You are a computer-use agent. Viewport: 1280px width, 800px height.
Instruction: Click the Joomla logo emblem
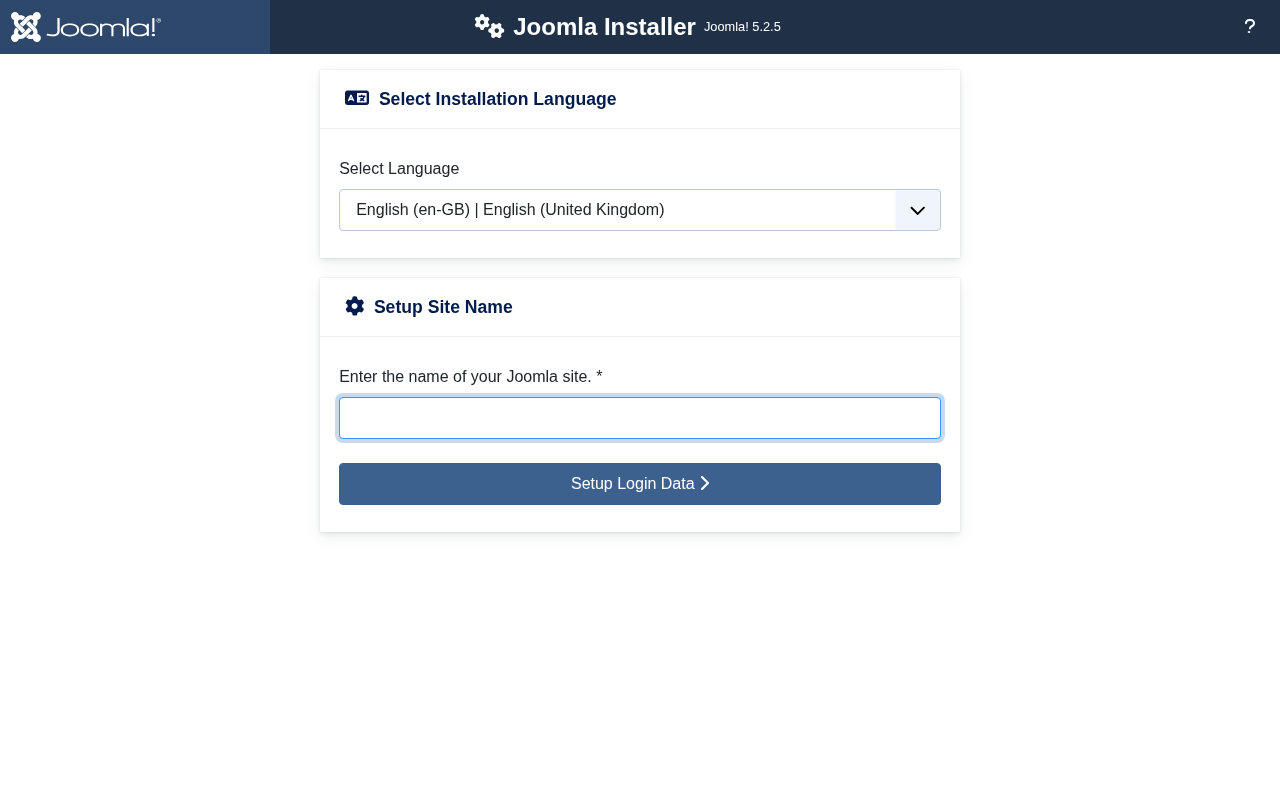pyautogui.click(x=26, y=27)
